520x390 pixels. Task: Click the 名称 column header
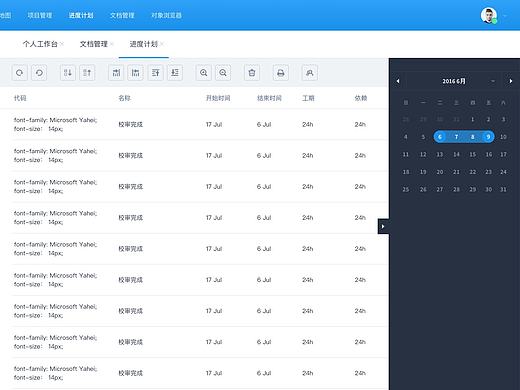[125, 98]
